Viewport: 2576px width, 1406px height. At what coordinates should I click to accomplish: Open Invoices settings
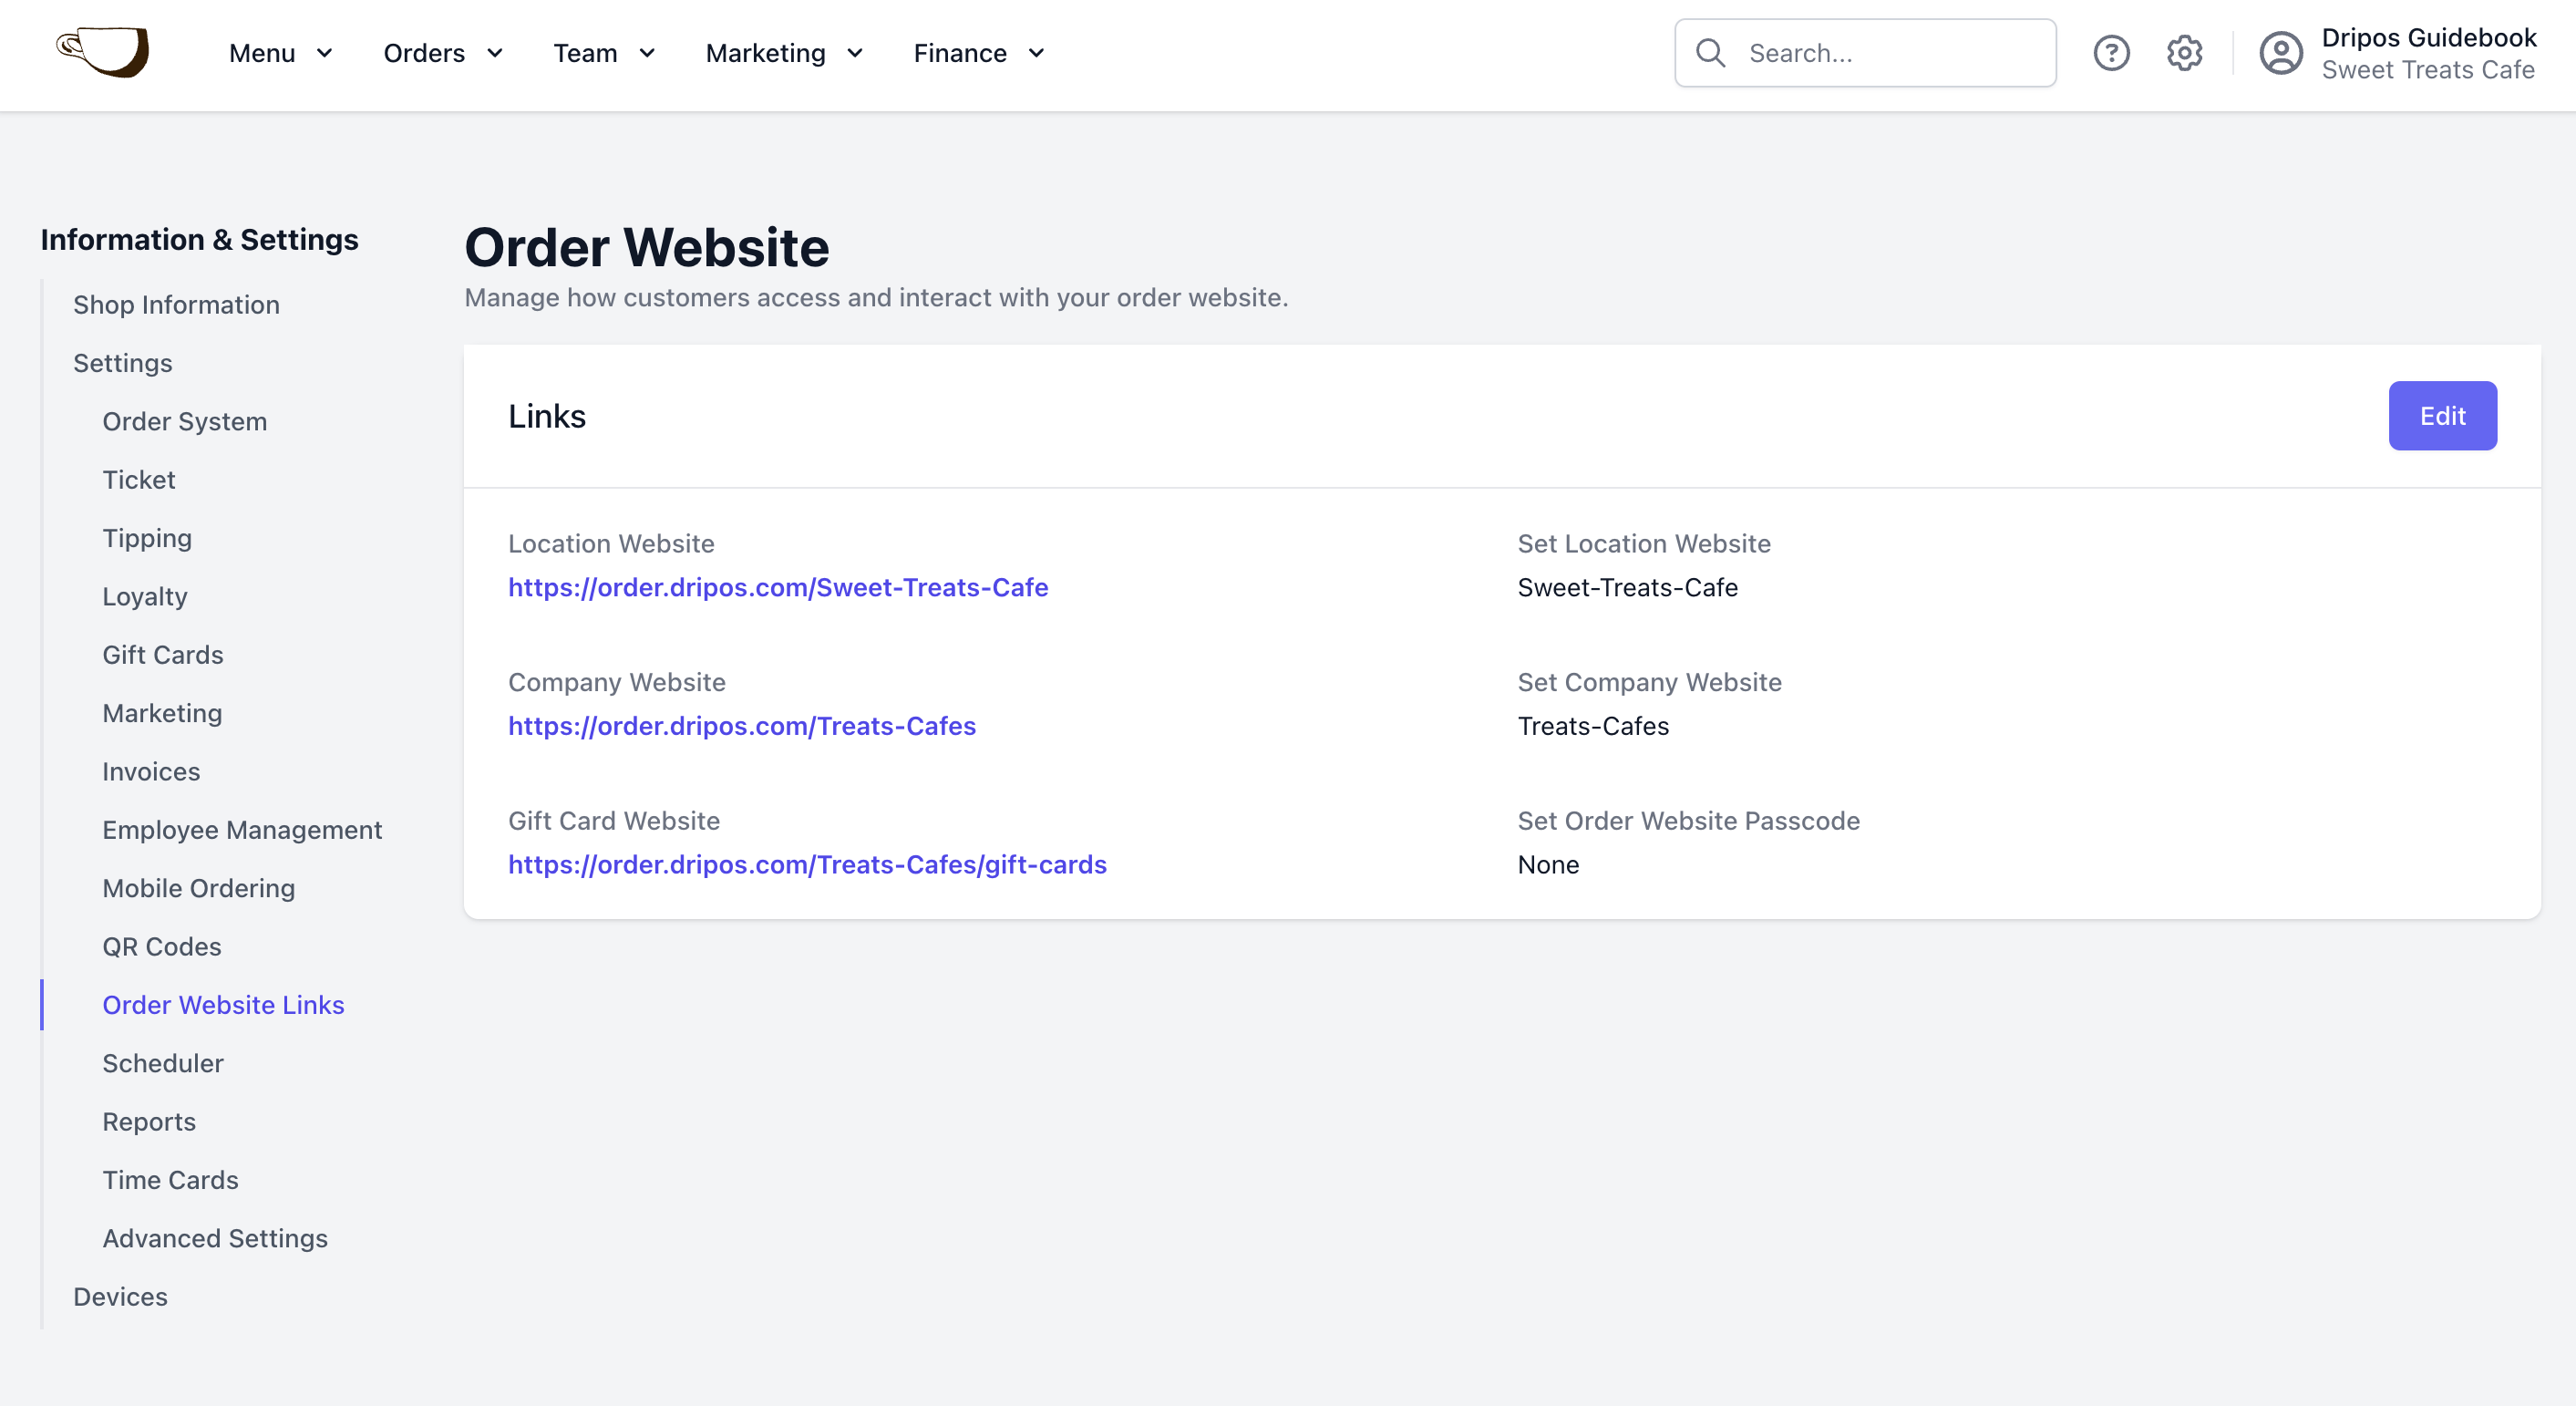pyautogui.click(x=151, y=771)
